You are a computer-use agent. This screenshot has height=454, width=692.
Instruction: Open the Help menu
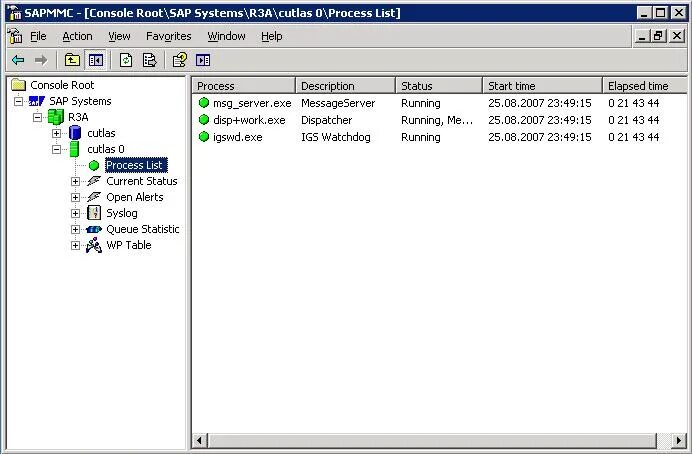click(271, 36)
